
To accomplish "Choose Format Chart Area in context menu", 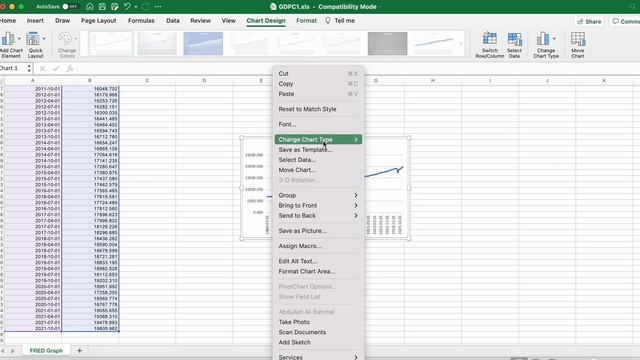I will pyautogui.click(x=318, y=271).
